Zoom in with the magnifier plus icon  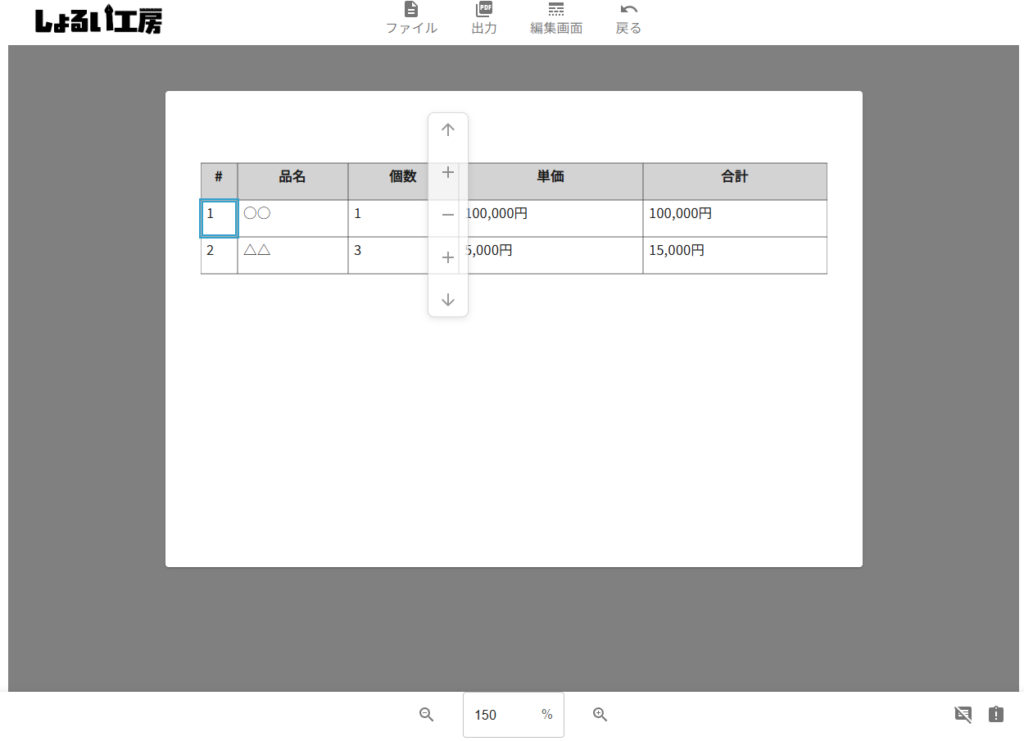(x=600, y=714)
